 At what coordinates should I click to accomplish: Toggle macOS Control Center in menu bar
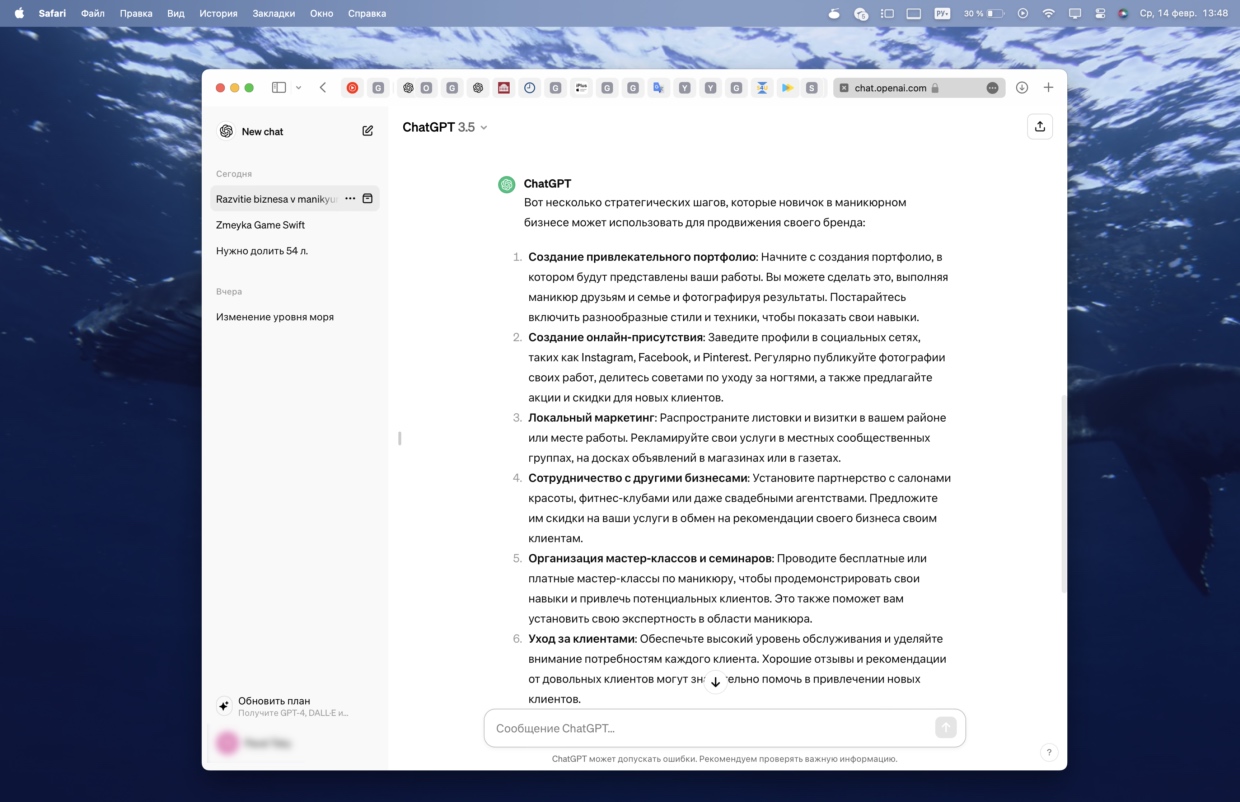pos(1100,13)
